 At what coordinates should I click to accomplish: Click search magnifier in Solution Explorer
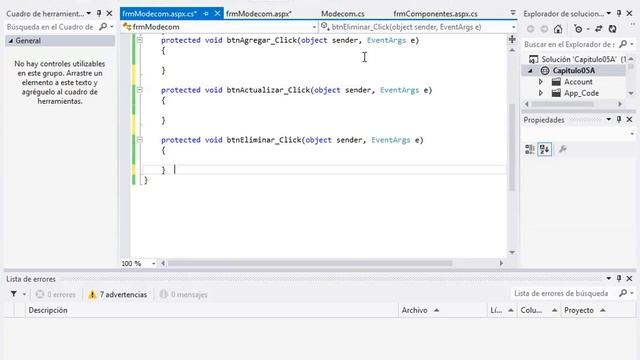(623, 44)
